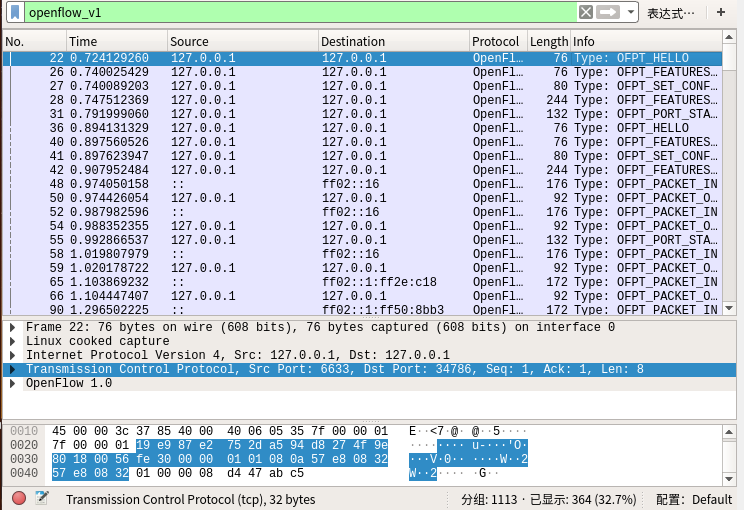Select packet 66 at time 1.104447407
The image size is (744, 510).
click(363, 296)
